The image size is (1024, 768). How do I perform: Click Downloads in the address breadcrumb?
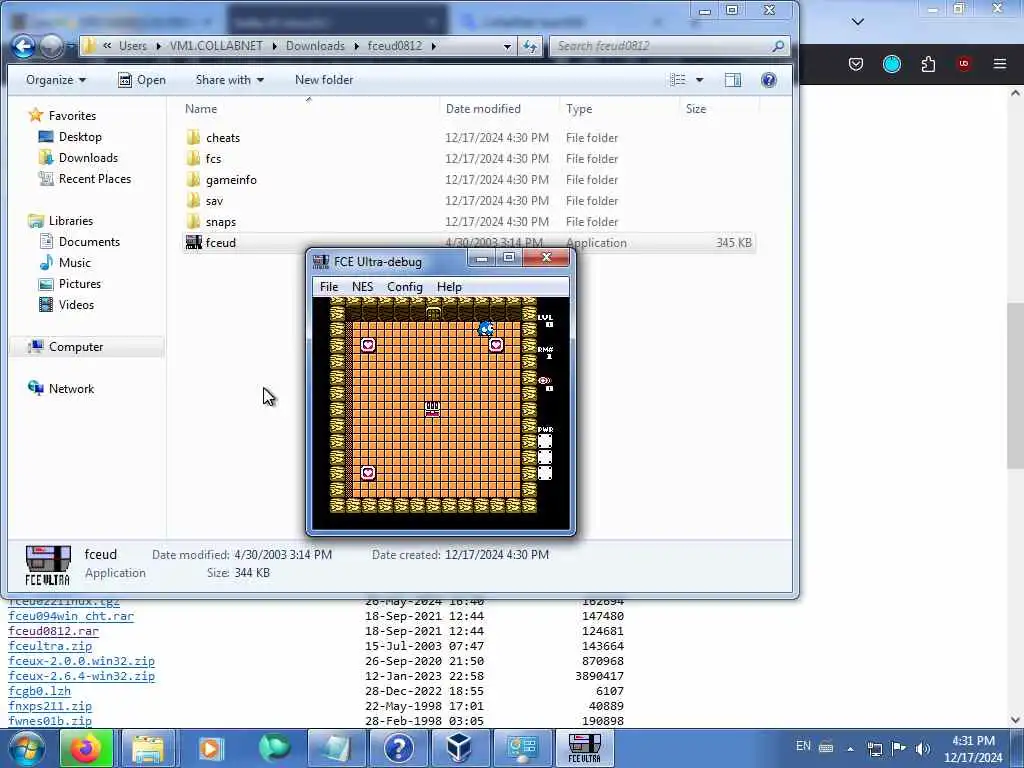315,46
